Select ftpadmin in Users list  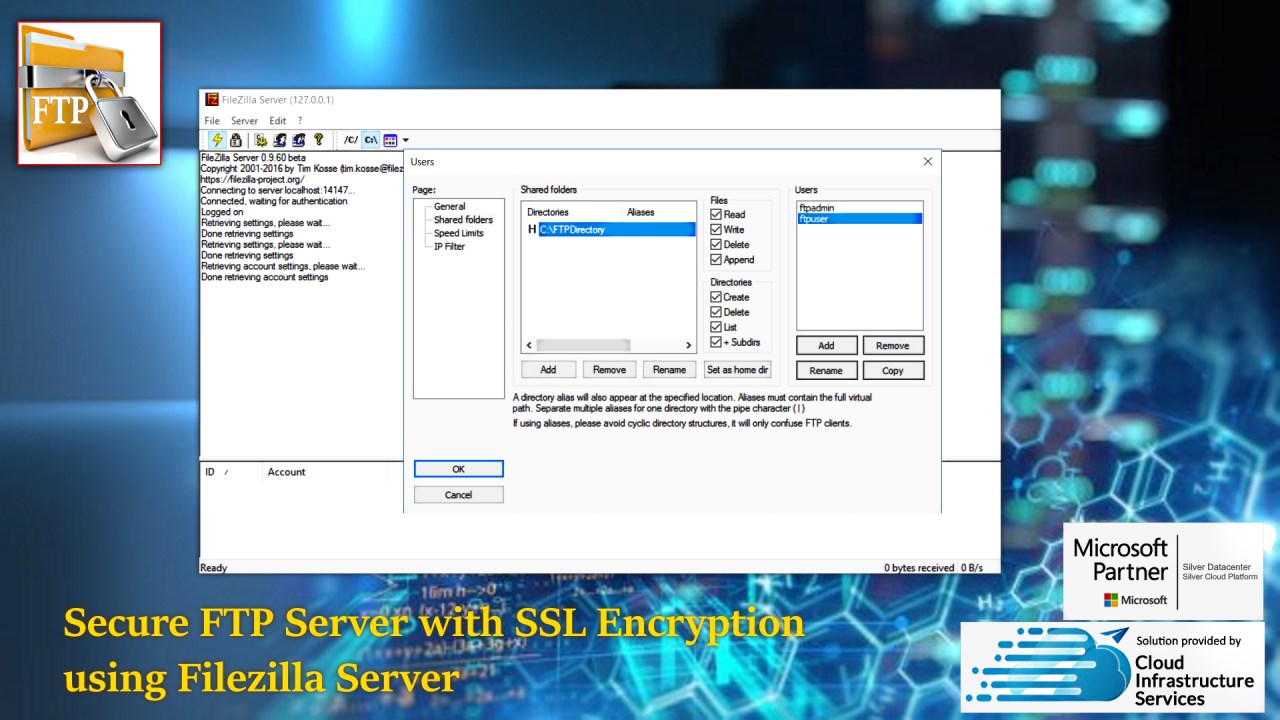coord(860,208)
